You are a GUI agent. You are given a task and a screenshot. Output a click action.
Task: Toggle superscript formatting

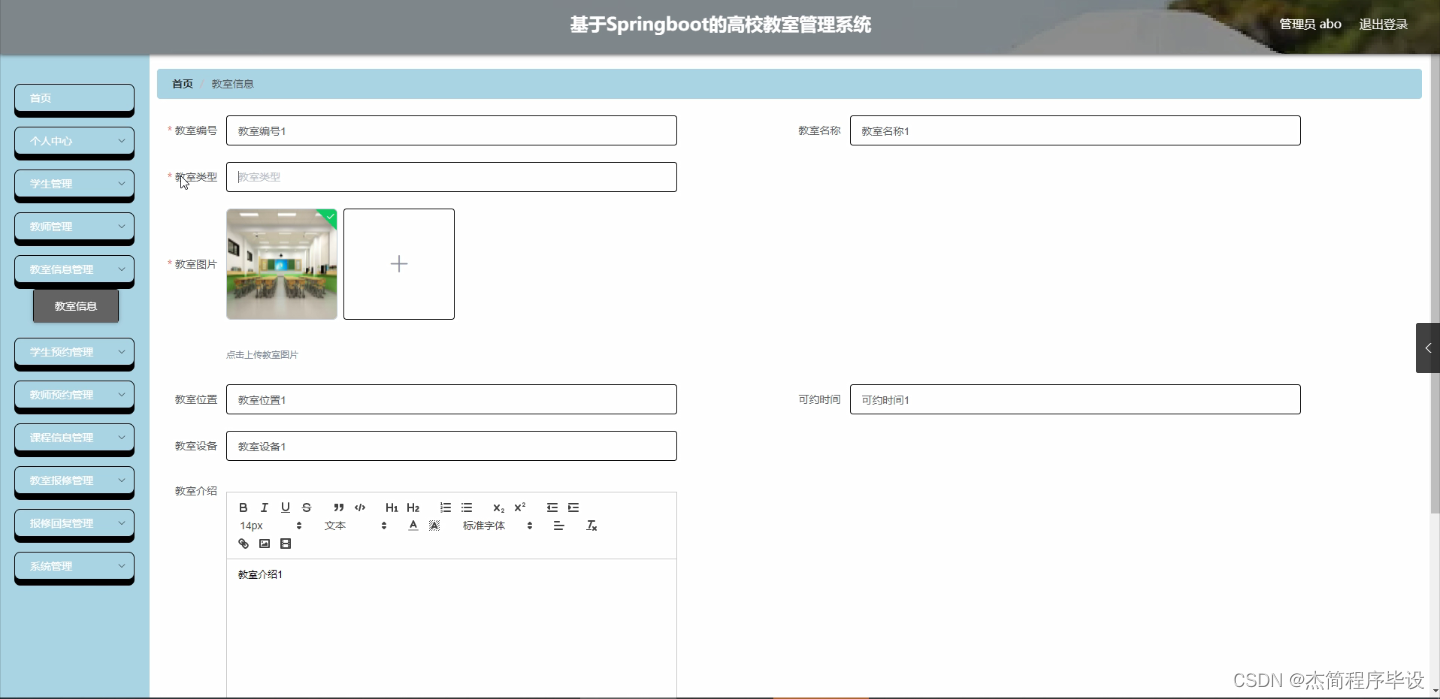point(520,508)
